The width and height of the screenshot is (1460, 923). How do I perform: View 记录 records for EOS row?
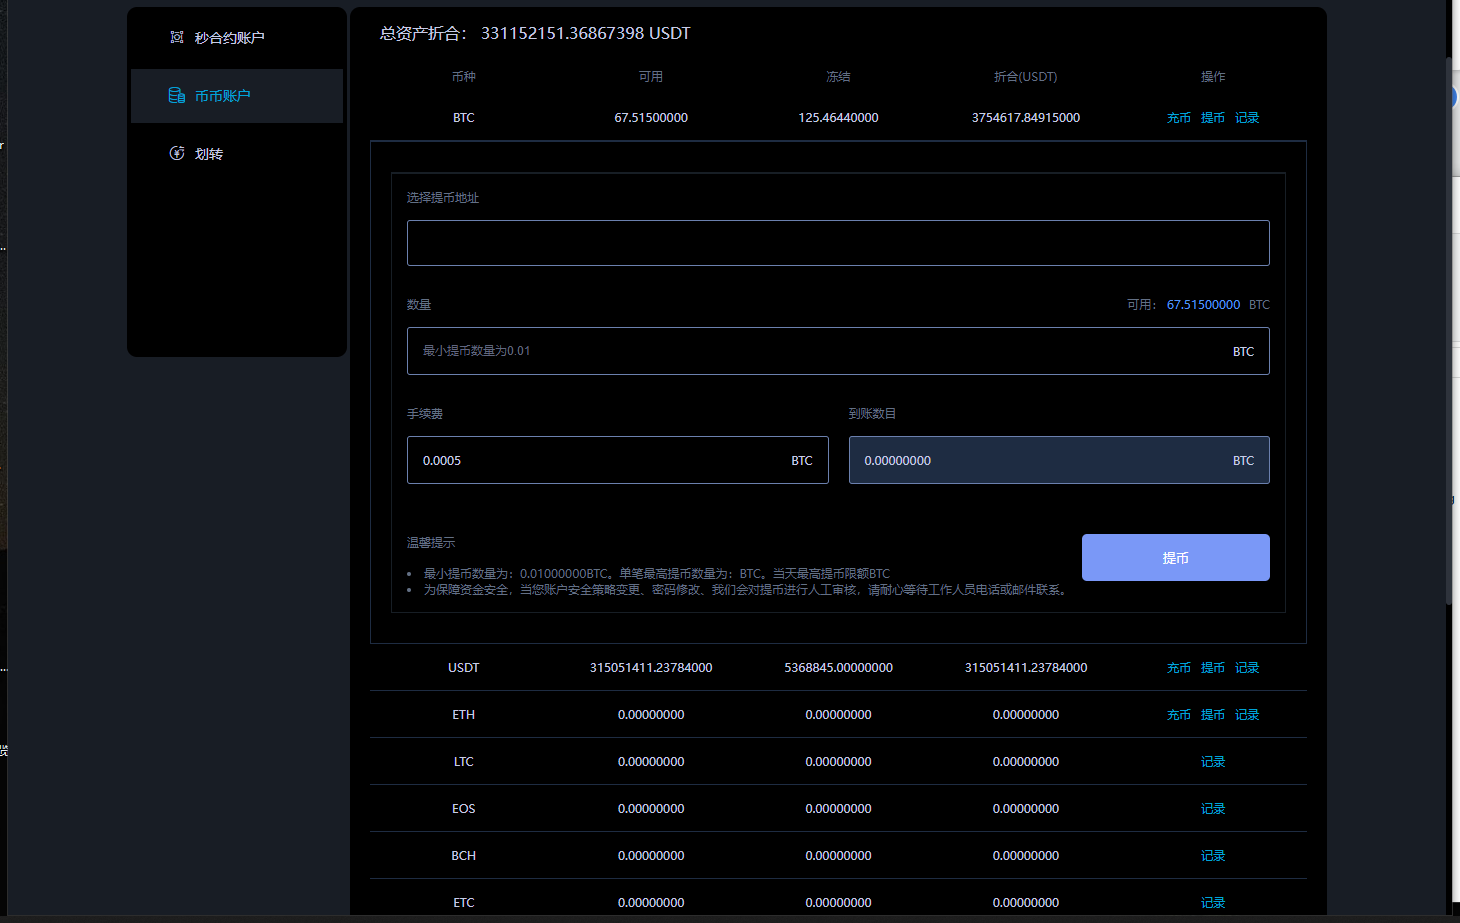(x=1212, y=809)
